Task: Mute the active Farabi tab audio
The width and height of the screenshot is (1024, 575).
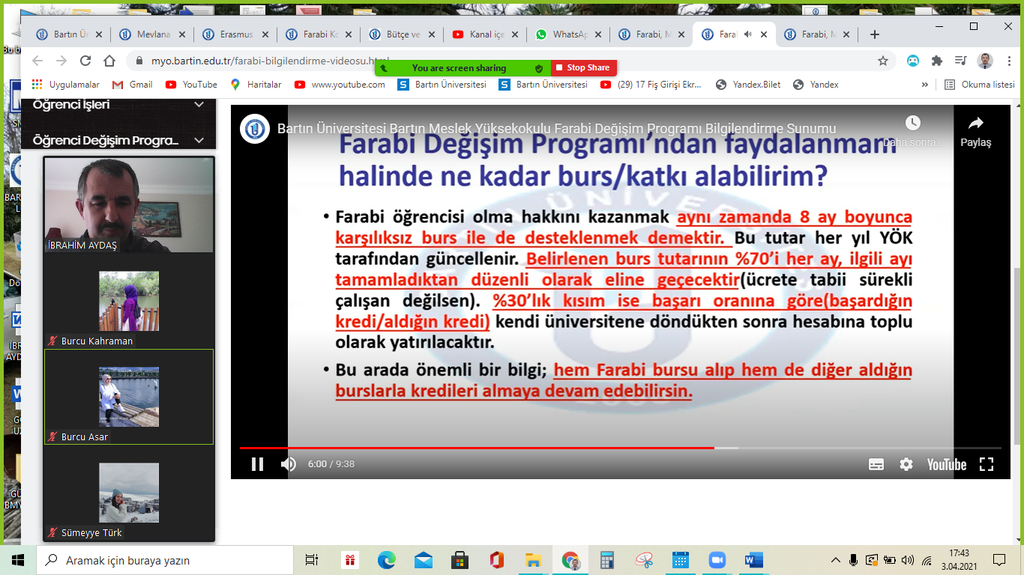Action: click(x=748, y=34)
